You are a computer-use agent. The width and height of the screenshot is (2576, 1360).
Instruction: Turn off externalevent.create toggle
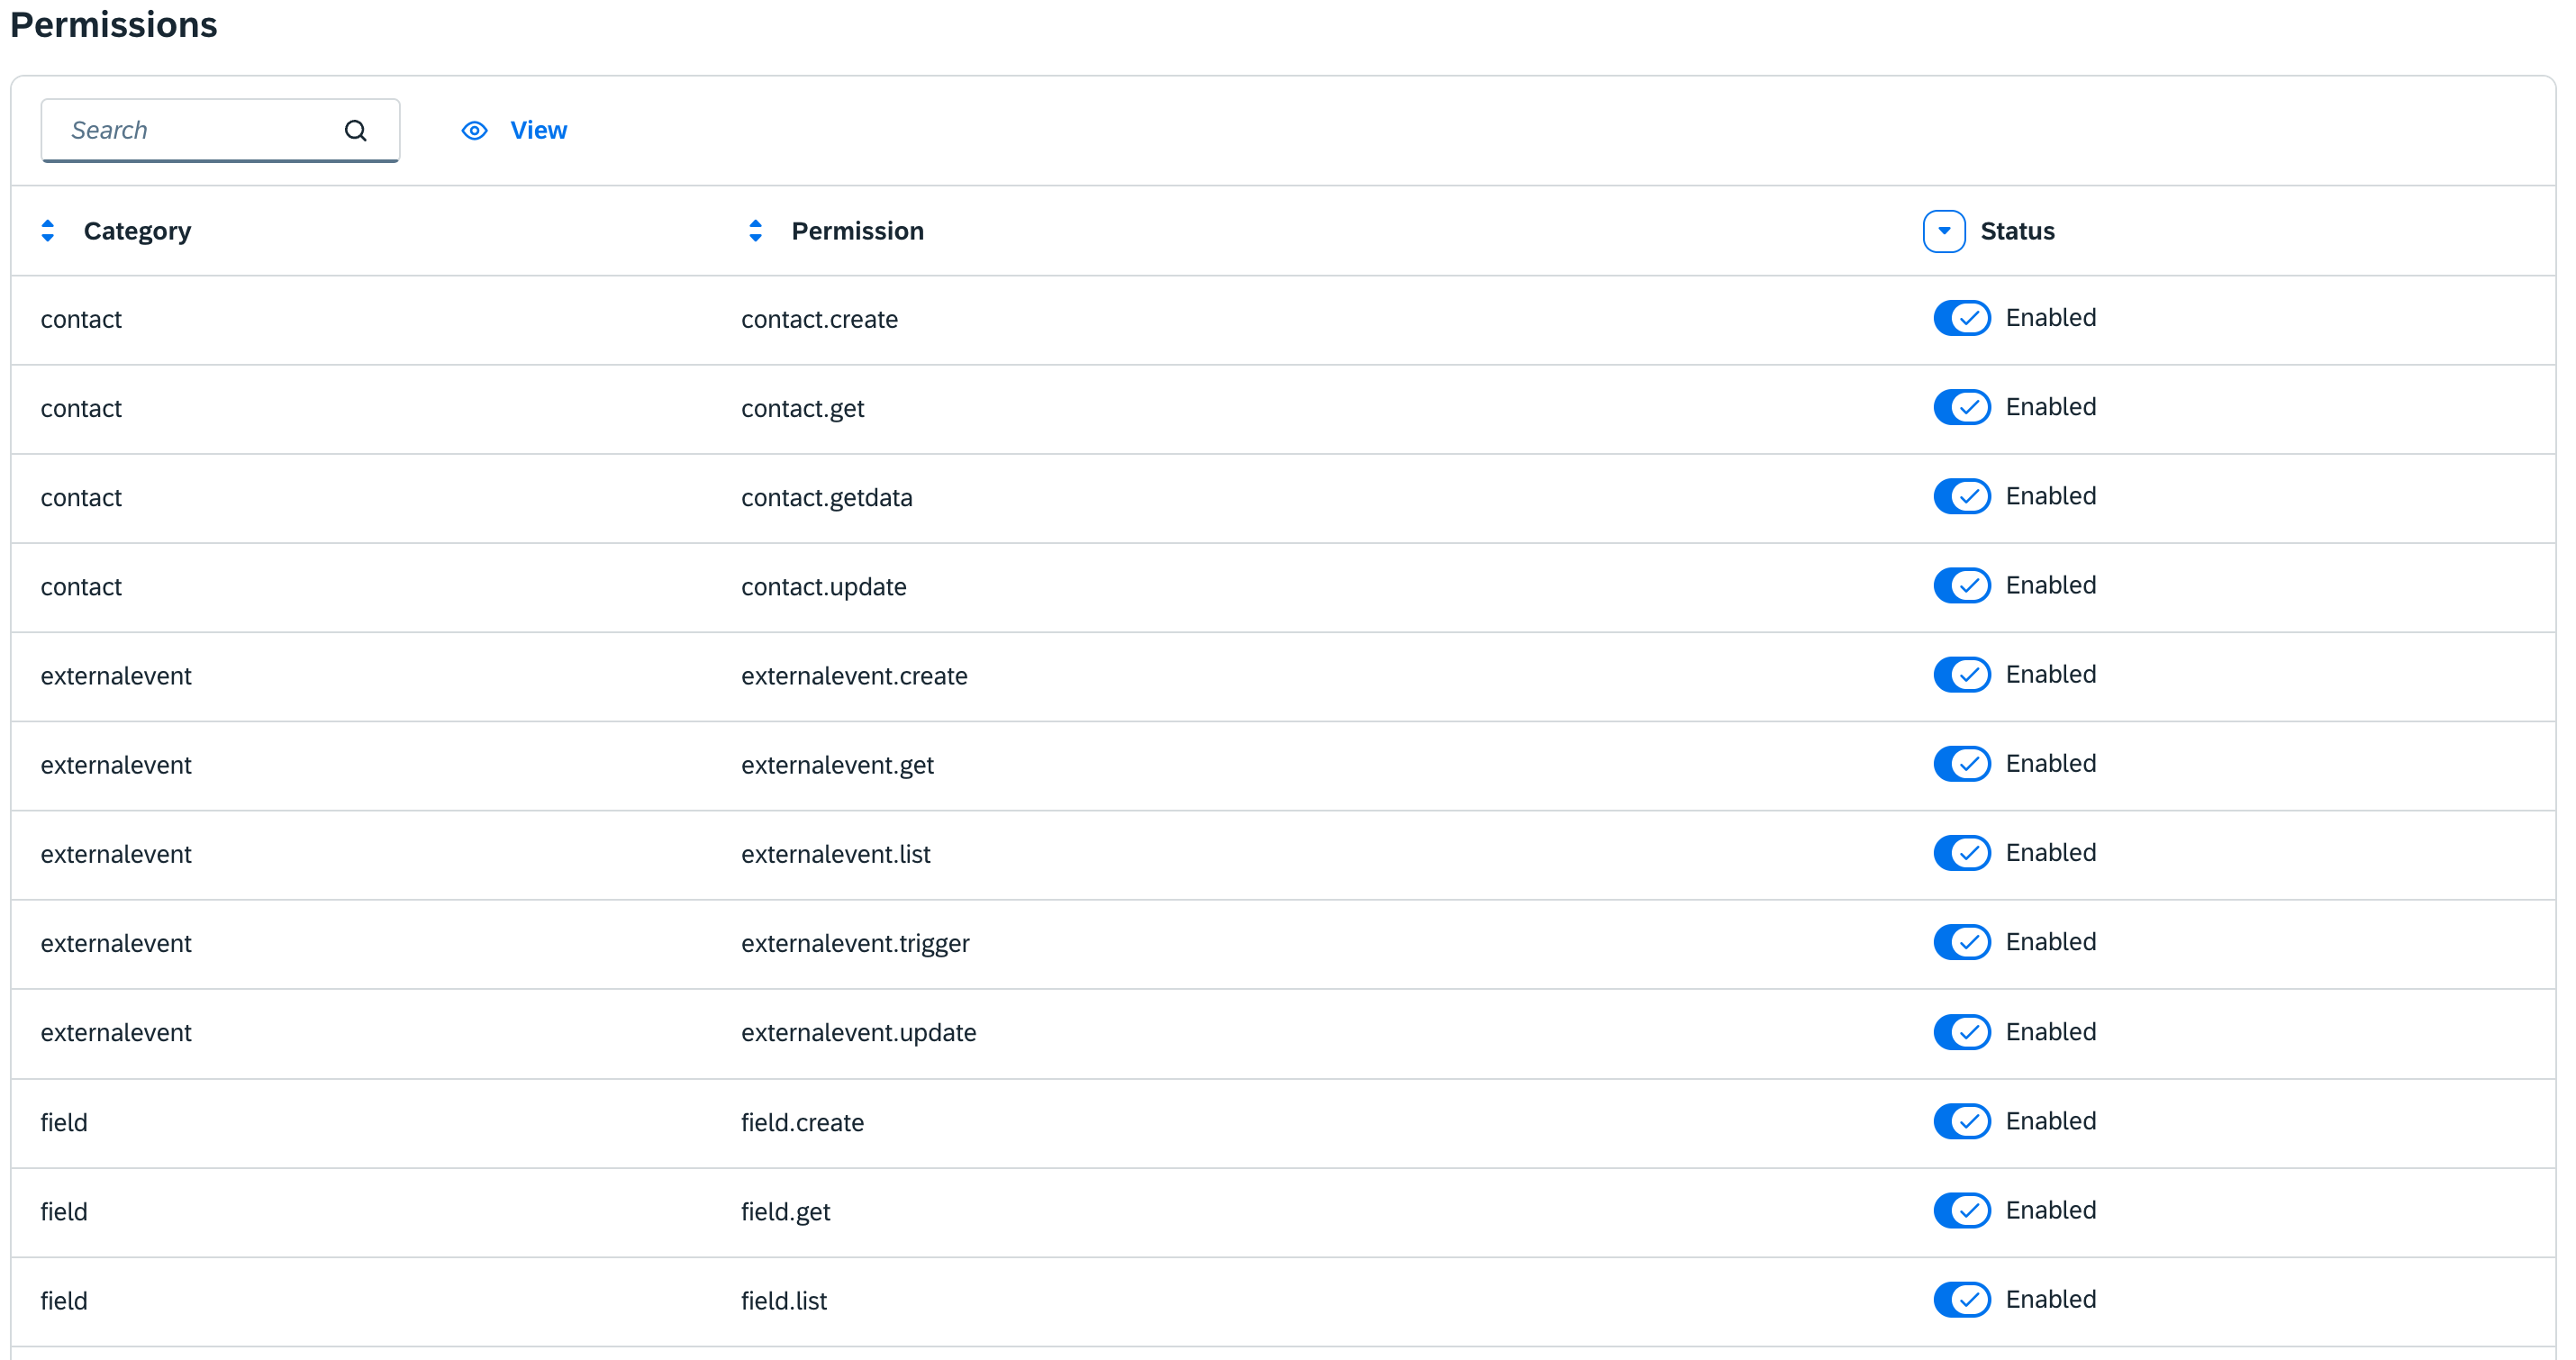point(1961,675)
